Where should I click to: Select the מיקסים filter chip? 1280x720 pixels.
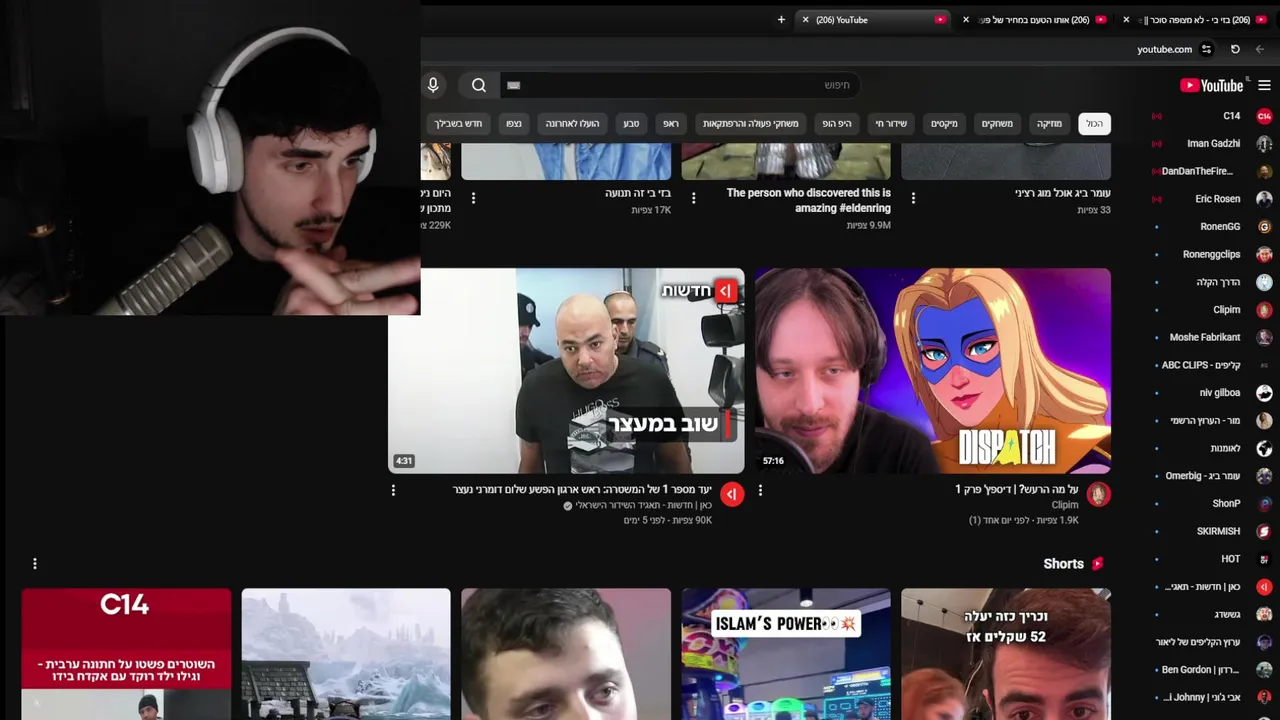coord(944,124)
